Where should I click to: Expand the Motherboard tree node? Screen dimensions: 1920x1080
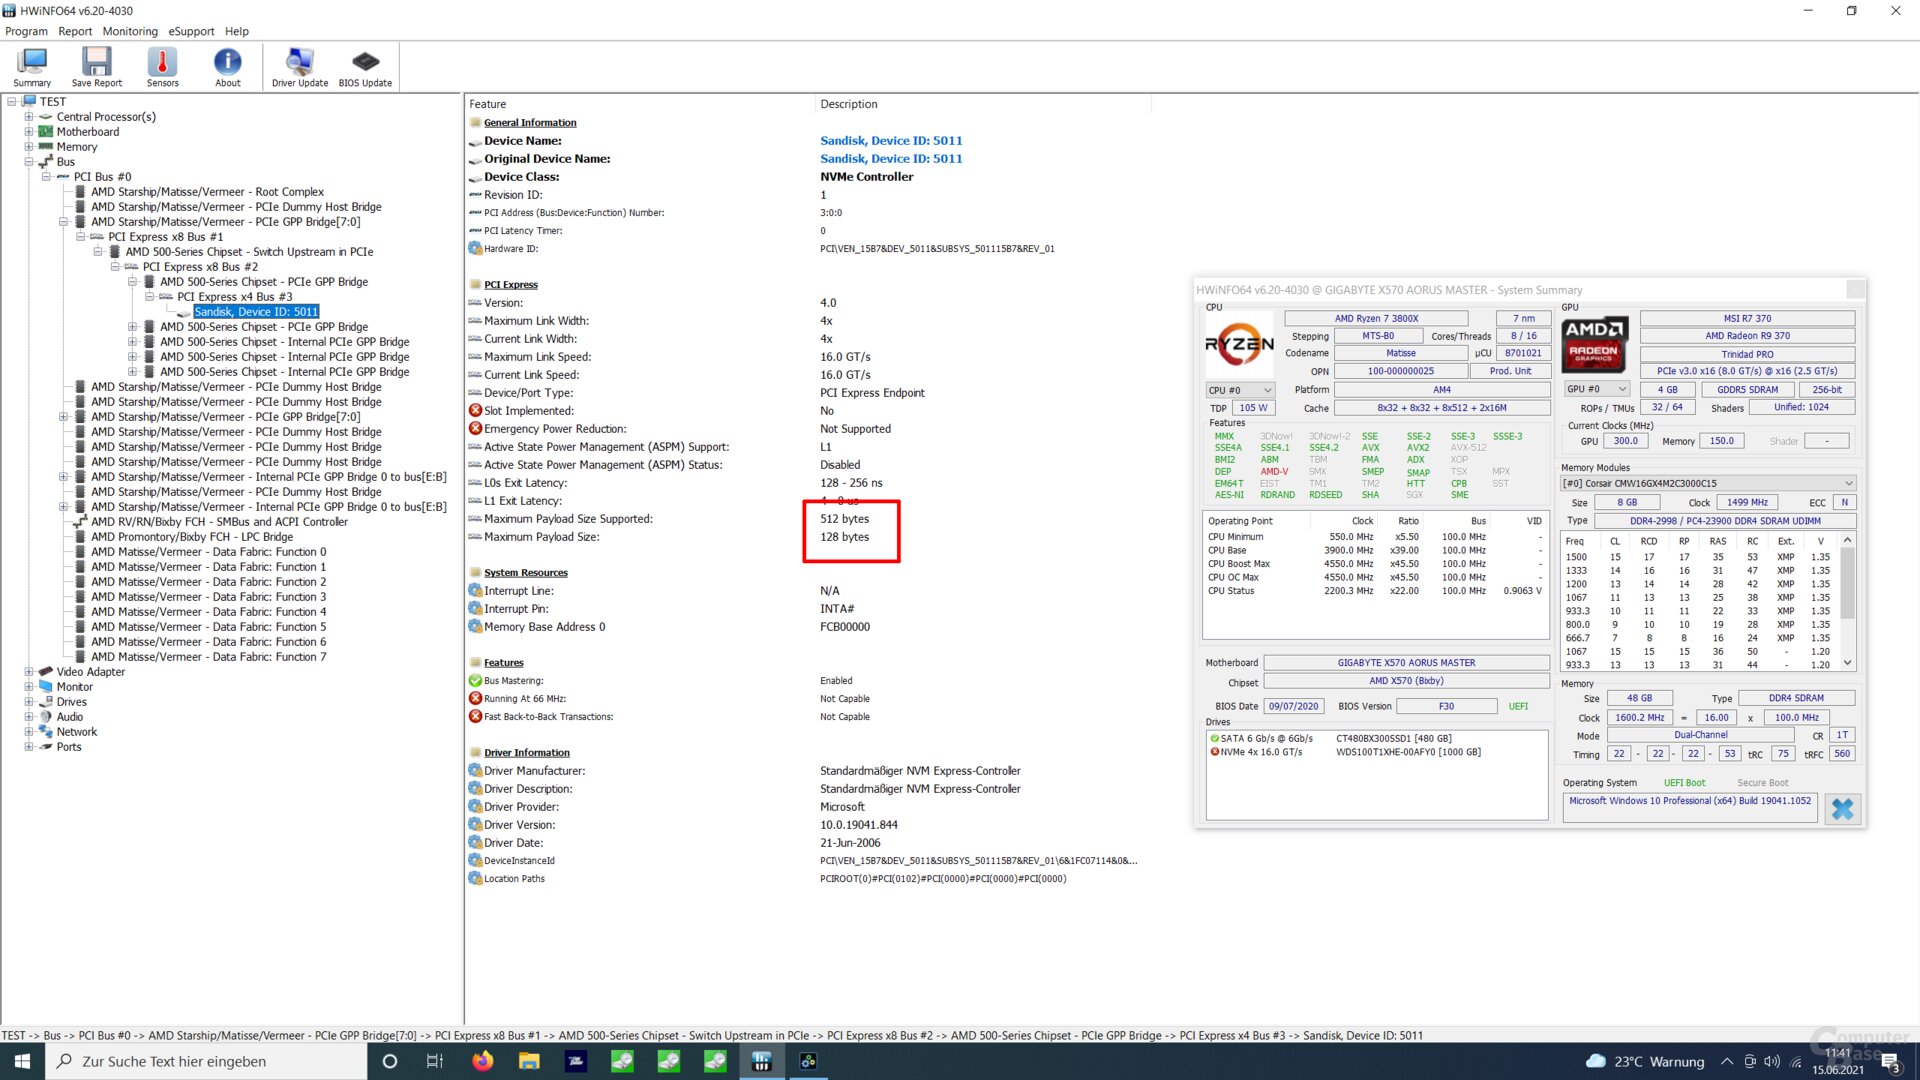click(x=29, y=132)
